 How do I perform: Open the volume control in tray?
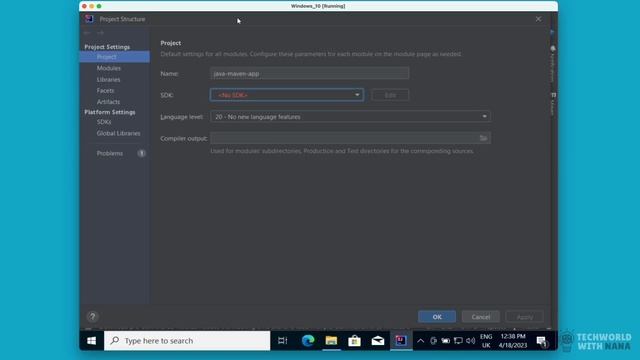[x=471, y=341]
